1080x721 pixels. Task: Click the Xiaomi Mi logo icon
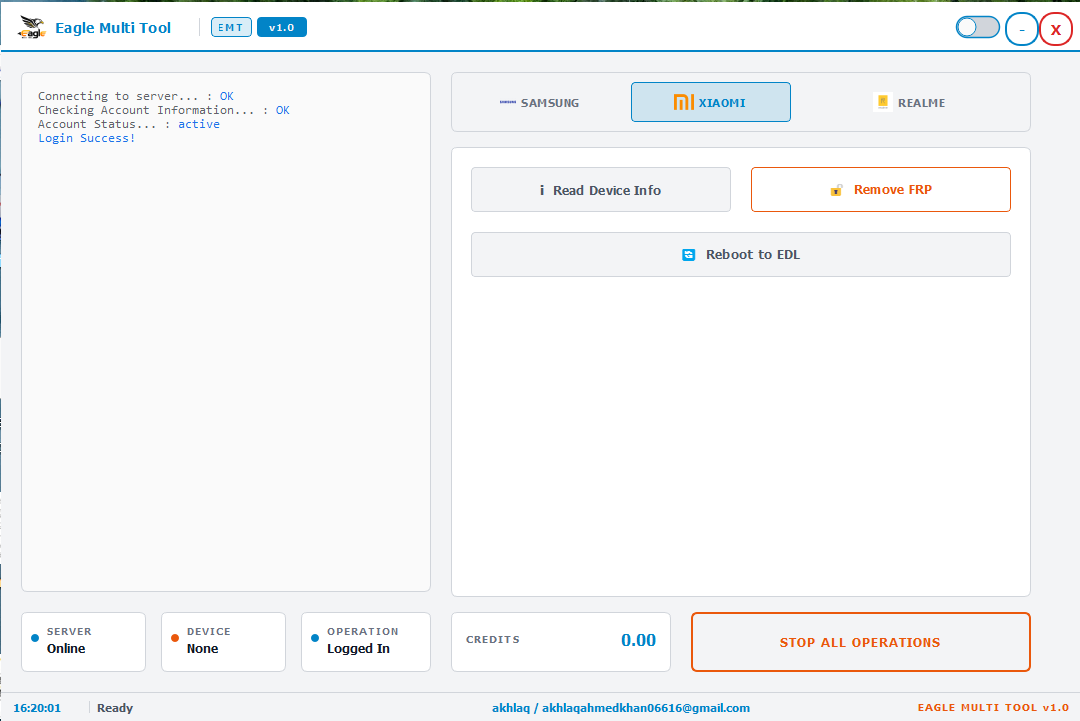point(683,103)
